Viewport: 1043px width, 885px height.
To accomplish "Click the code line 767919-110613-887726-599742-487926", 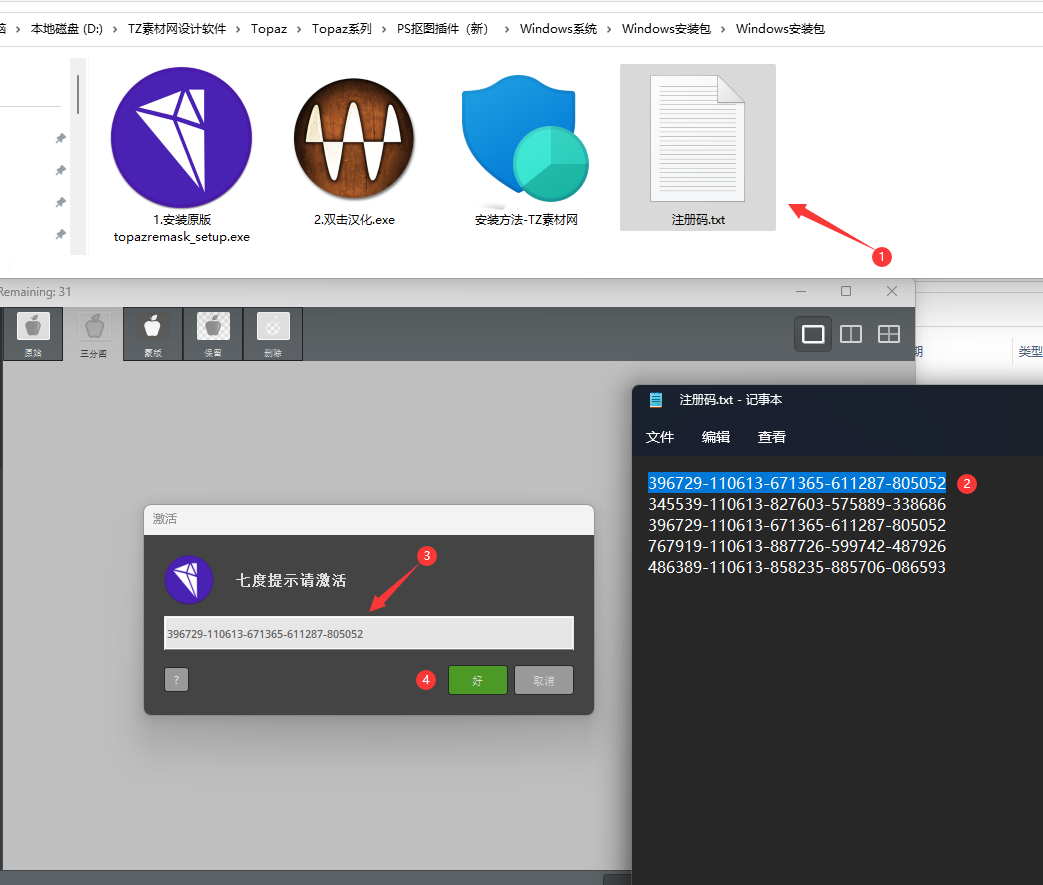I will click(x=797, y=546).
